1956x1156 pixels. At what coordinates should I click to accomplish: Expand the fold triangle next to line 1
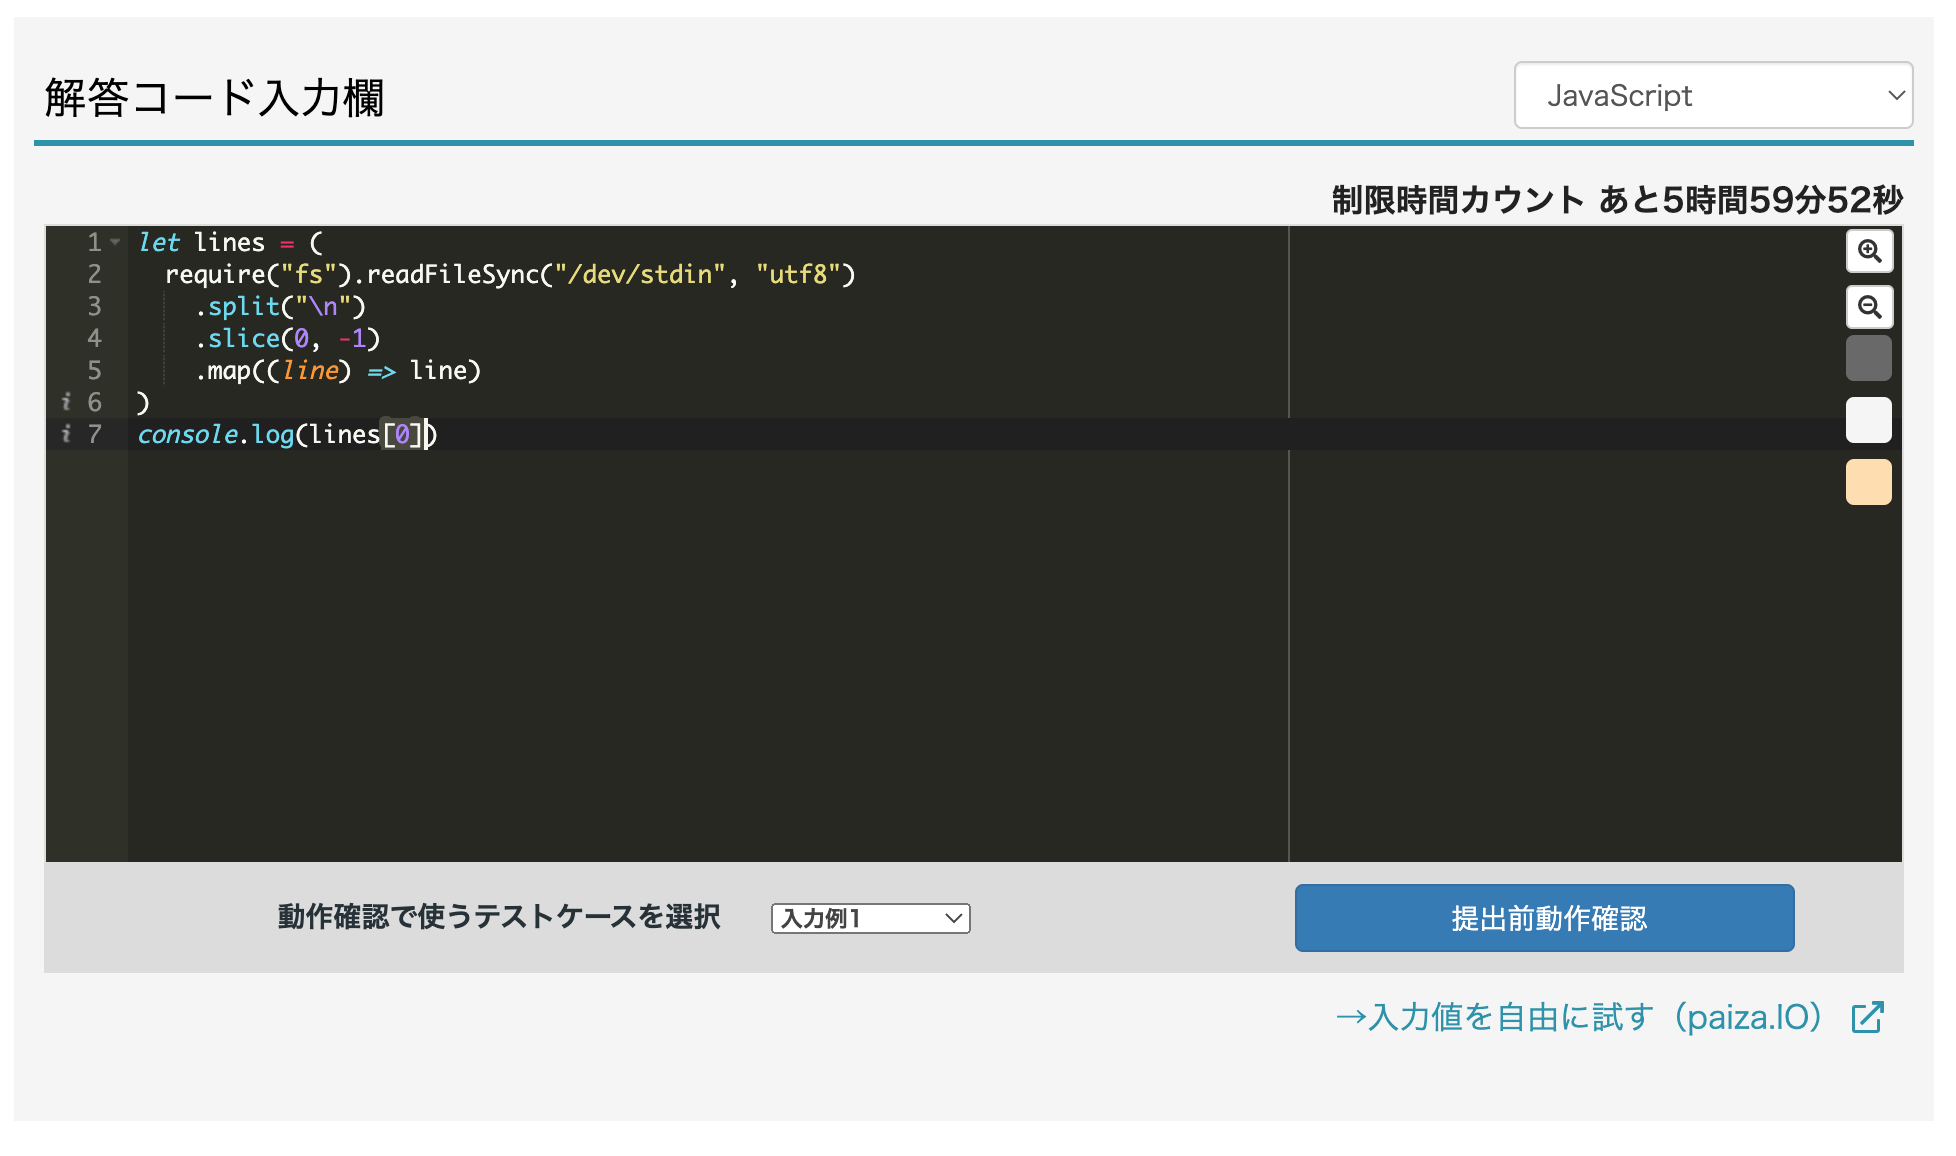coord(113,241)
